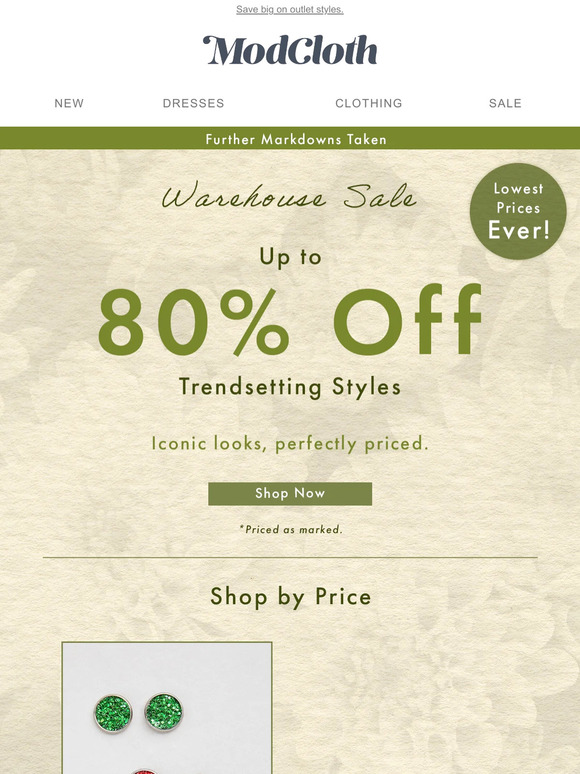Click the Shop Now button
This screenshot has width=580, height=774.
pyautogui.click(x=290, y=493)
